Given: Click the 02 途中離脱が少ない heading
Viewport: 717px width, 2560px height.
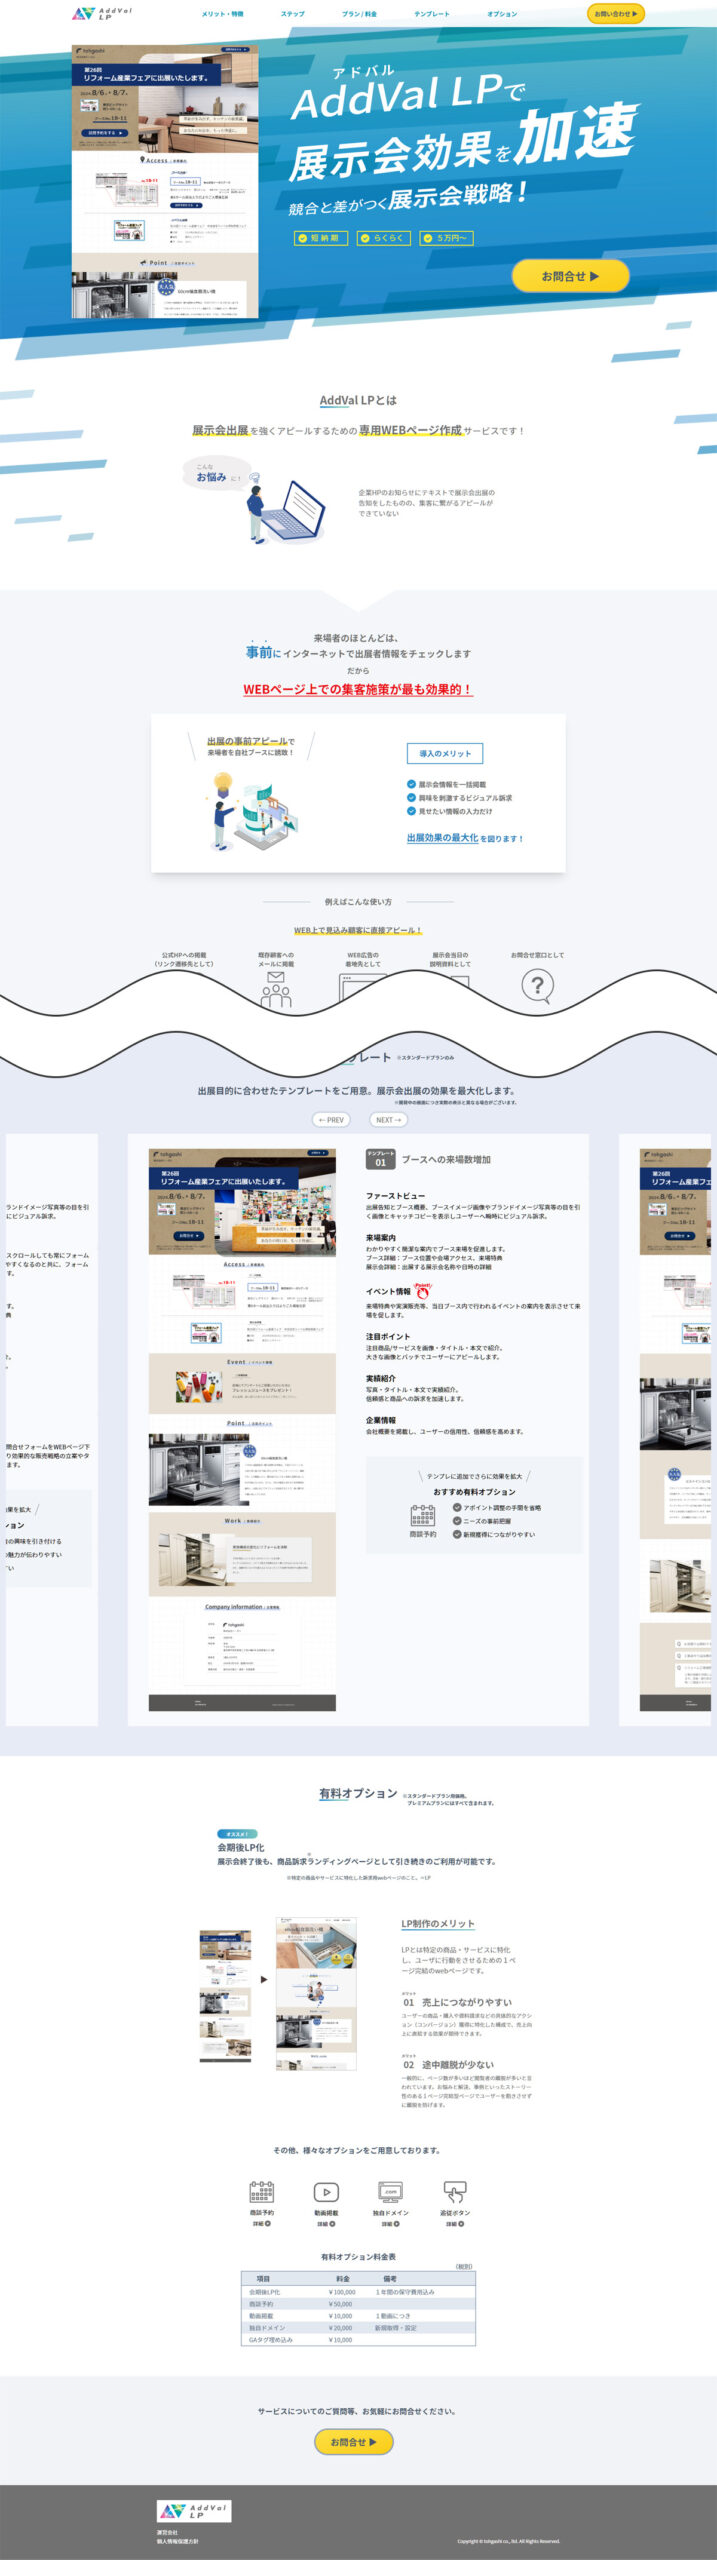Looking at the screenshot, I should (448, 2064).
